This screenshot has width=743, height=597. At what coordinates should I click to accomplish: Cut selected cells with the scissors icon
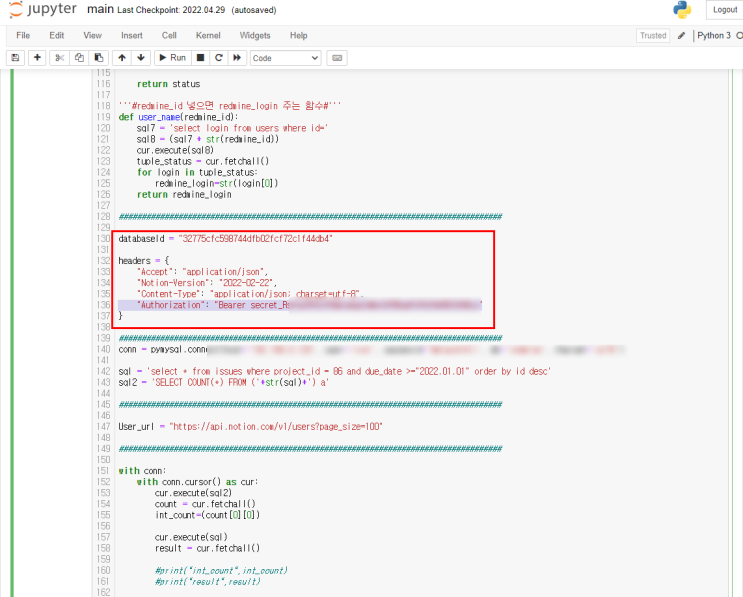pyautogui.click(x=59, y=58)
